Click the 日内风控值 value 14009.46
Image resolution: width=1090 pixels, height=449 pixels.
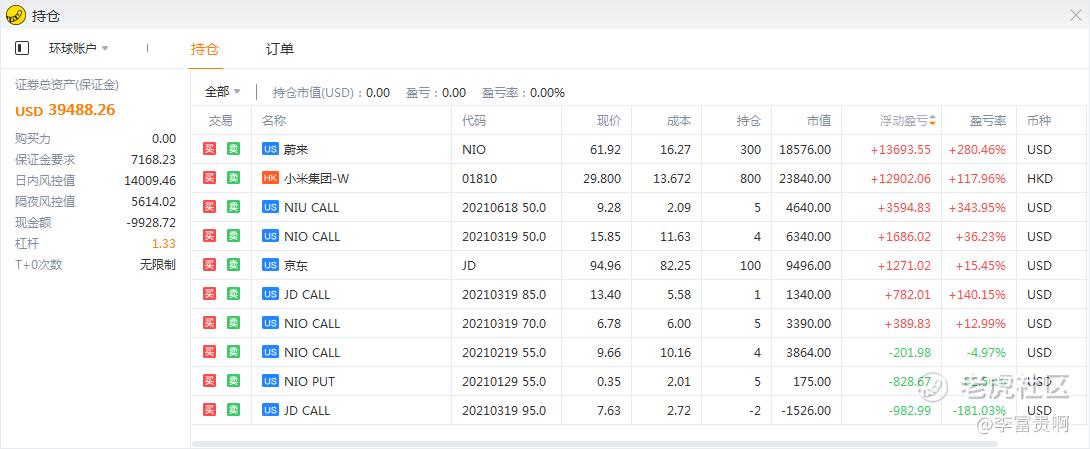[150, 181]
